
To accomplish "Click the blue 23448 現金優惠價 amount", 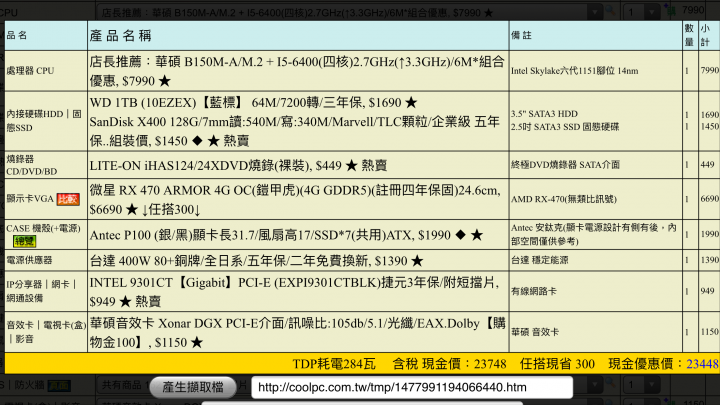I will tap(702, 364).
